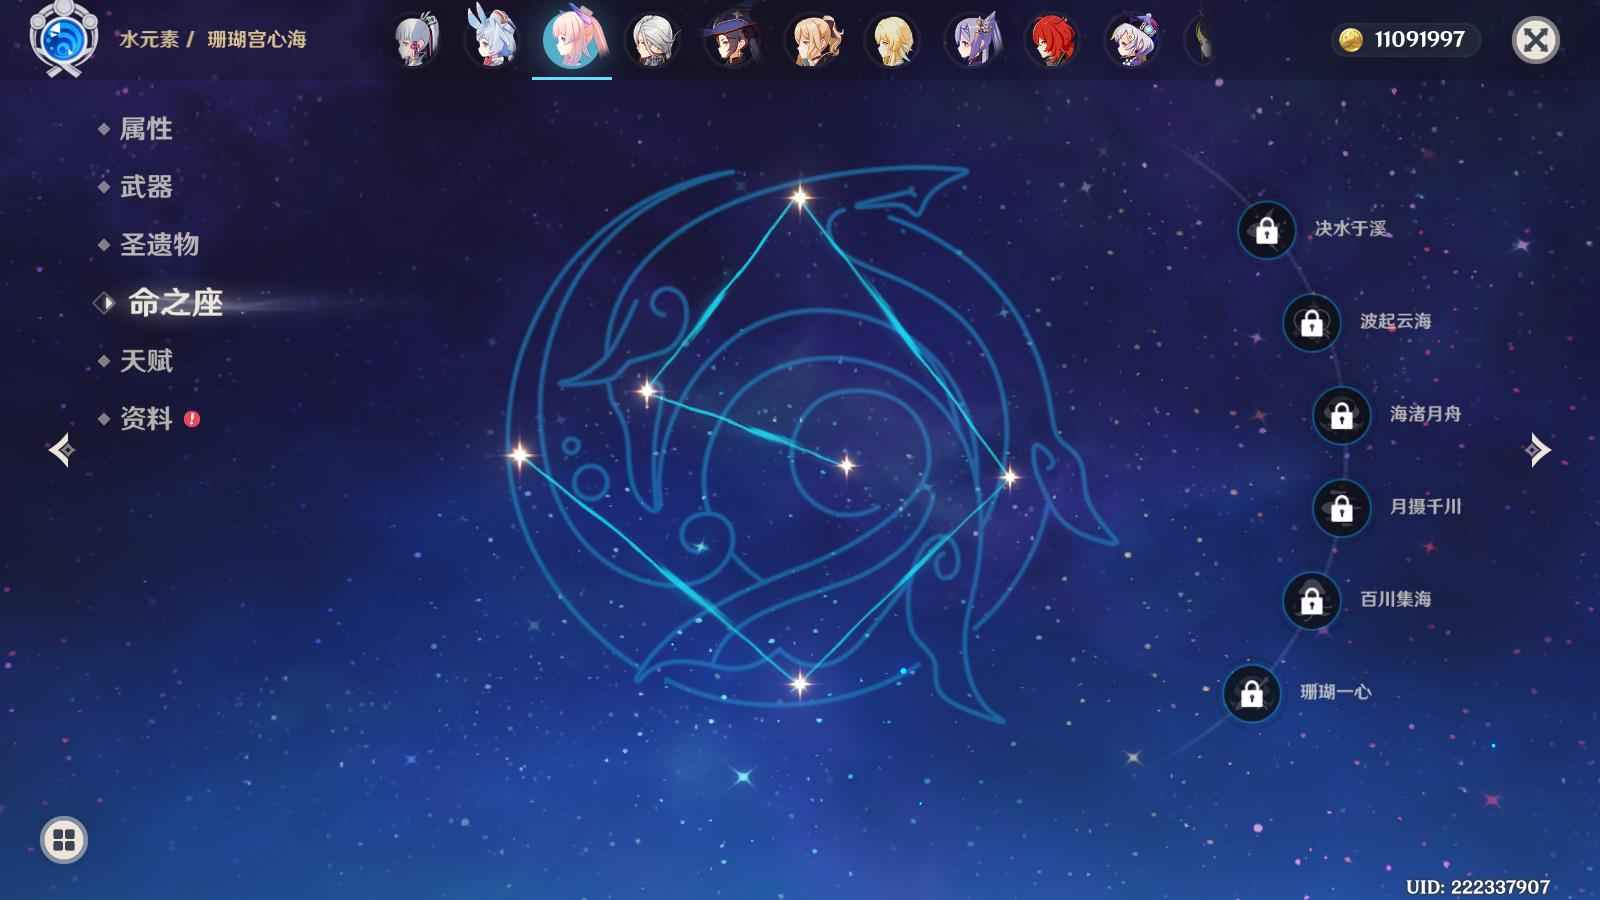Open the 命之座 constellation tab
Screen dimensions: 1600x900
point(175,303)
